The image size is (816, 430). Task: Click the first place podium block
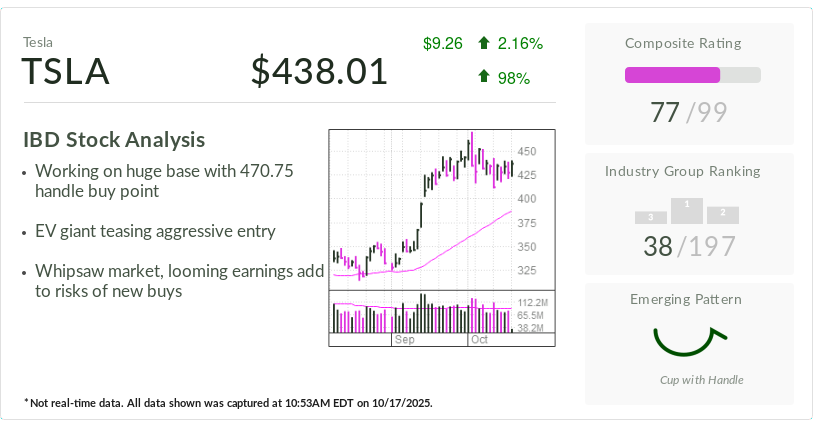pos(687,209)
